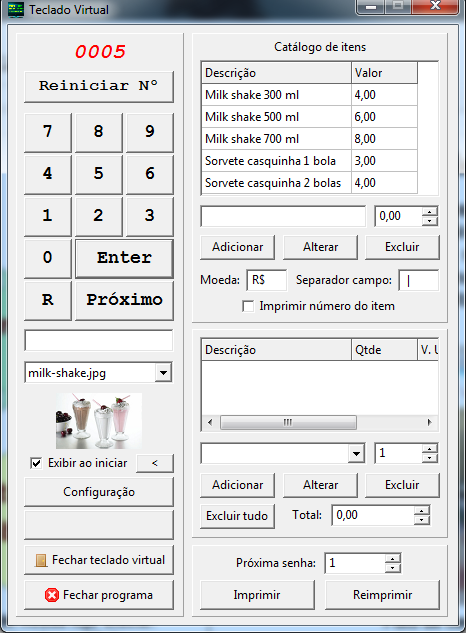Click the milk shake thumbnail image
Image resolution: width=466 pixels, height=633 pixels.
pyautogui.click(x=99, y=421)
